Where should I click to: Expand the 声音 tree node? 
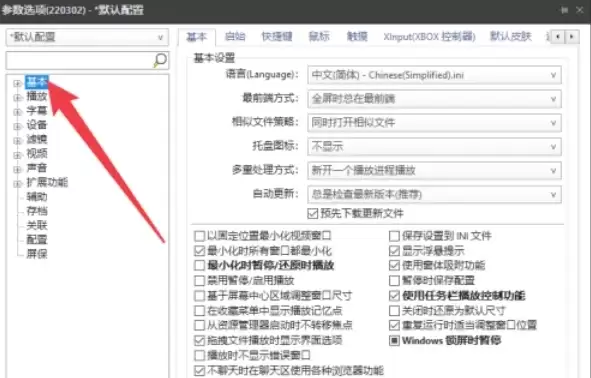[x=17, y=169]
